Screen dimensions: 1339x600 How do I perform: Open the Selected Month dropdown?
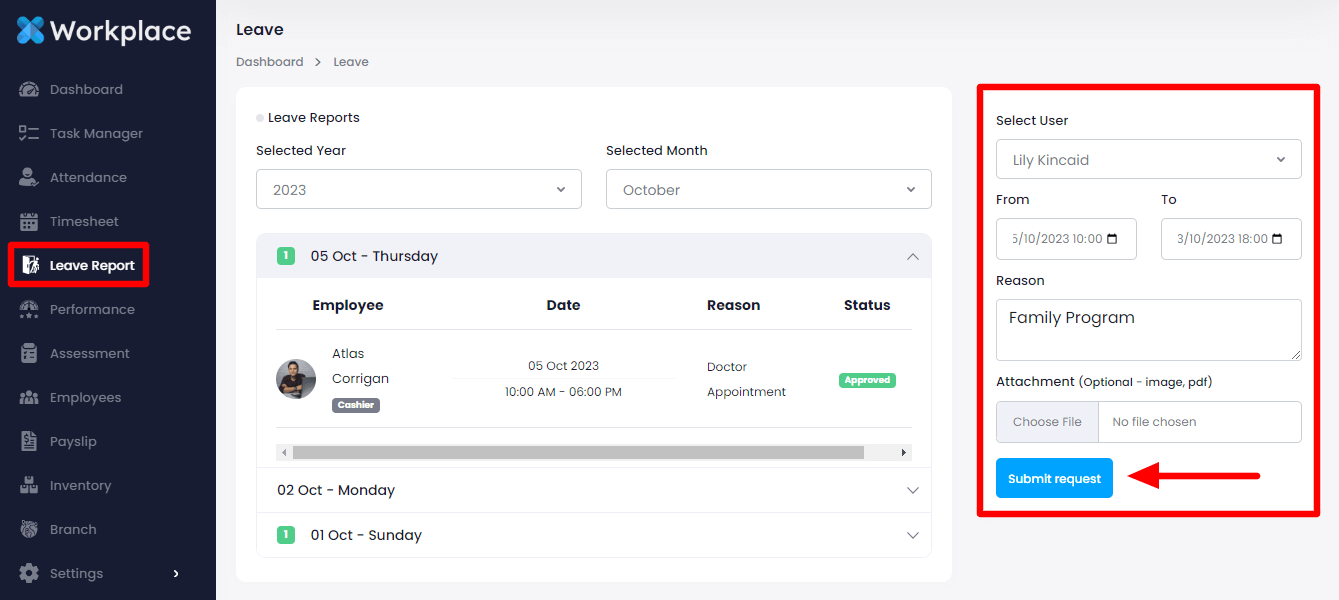[768, 190]
